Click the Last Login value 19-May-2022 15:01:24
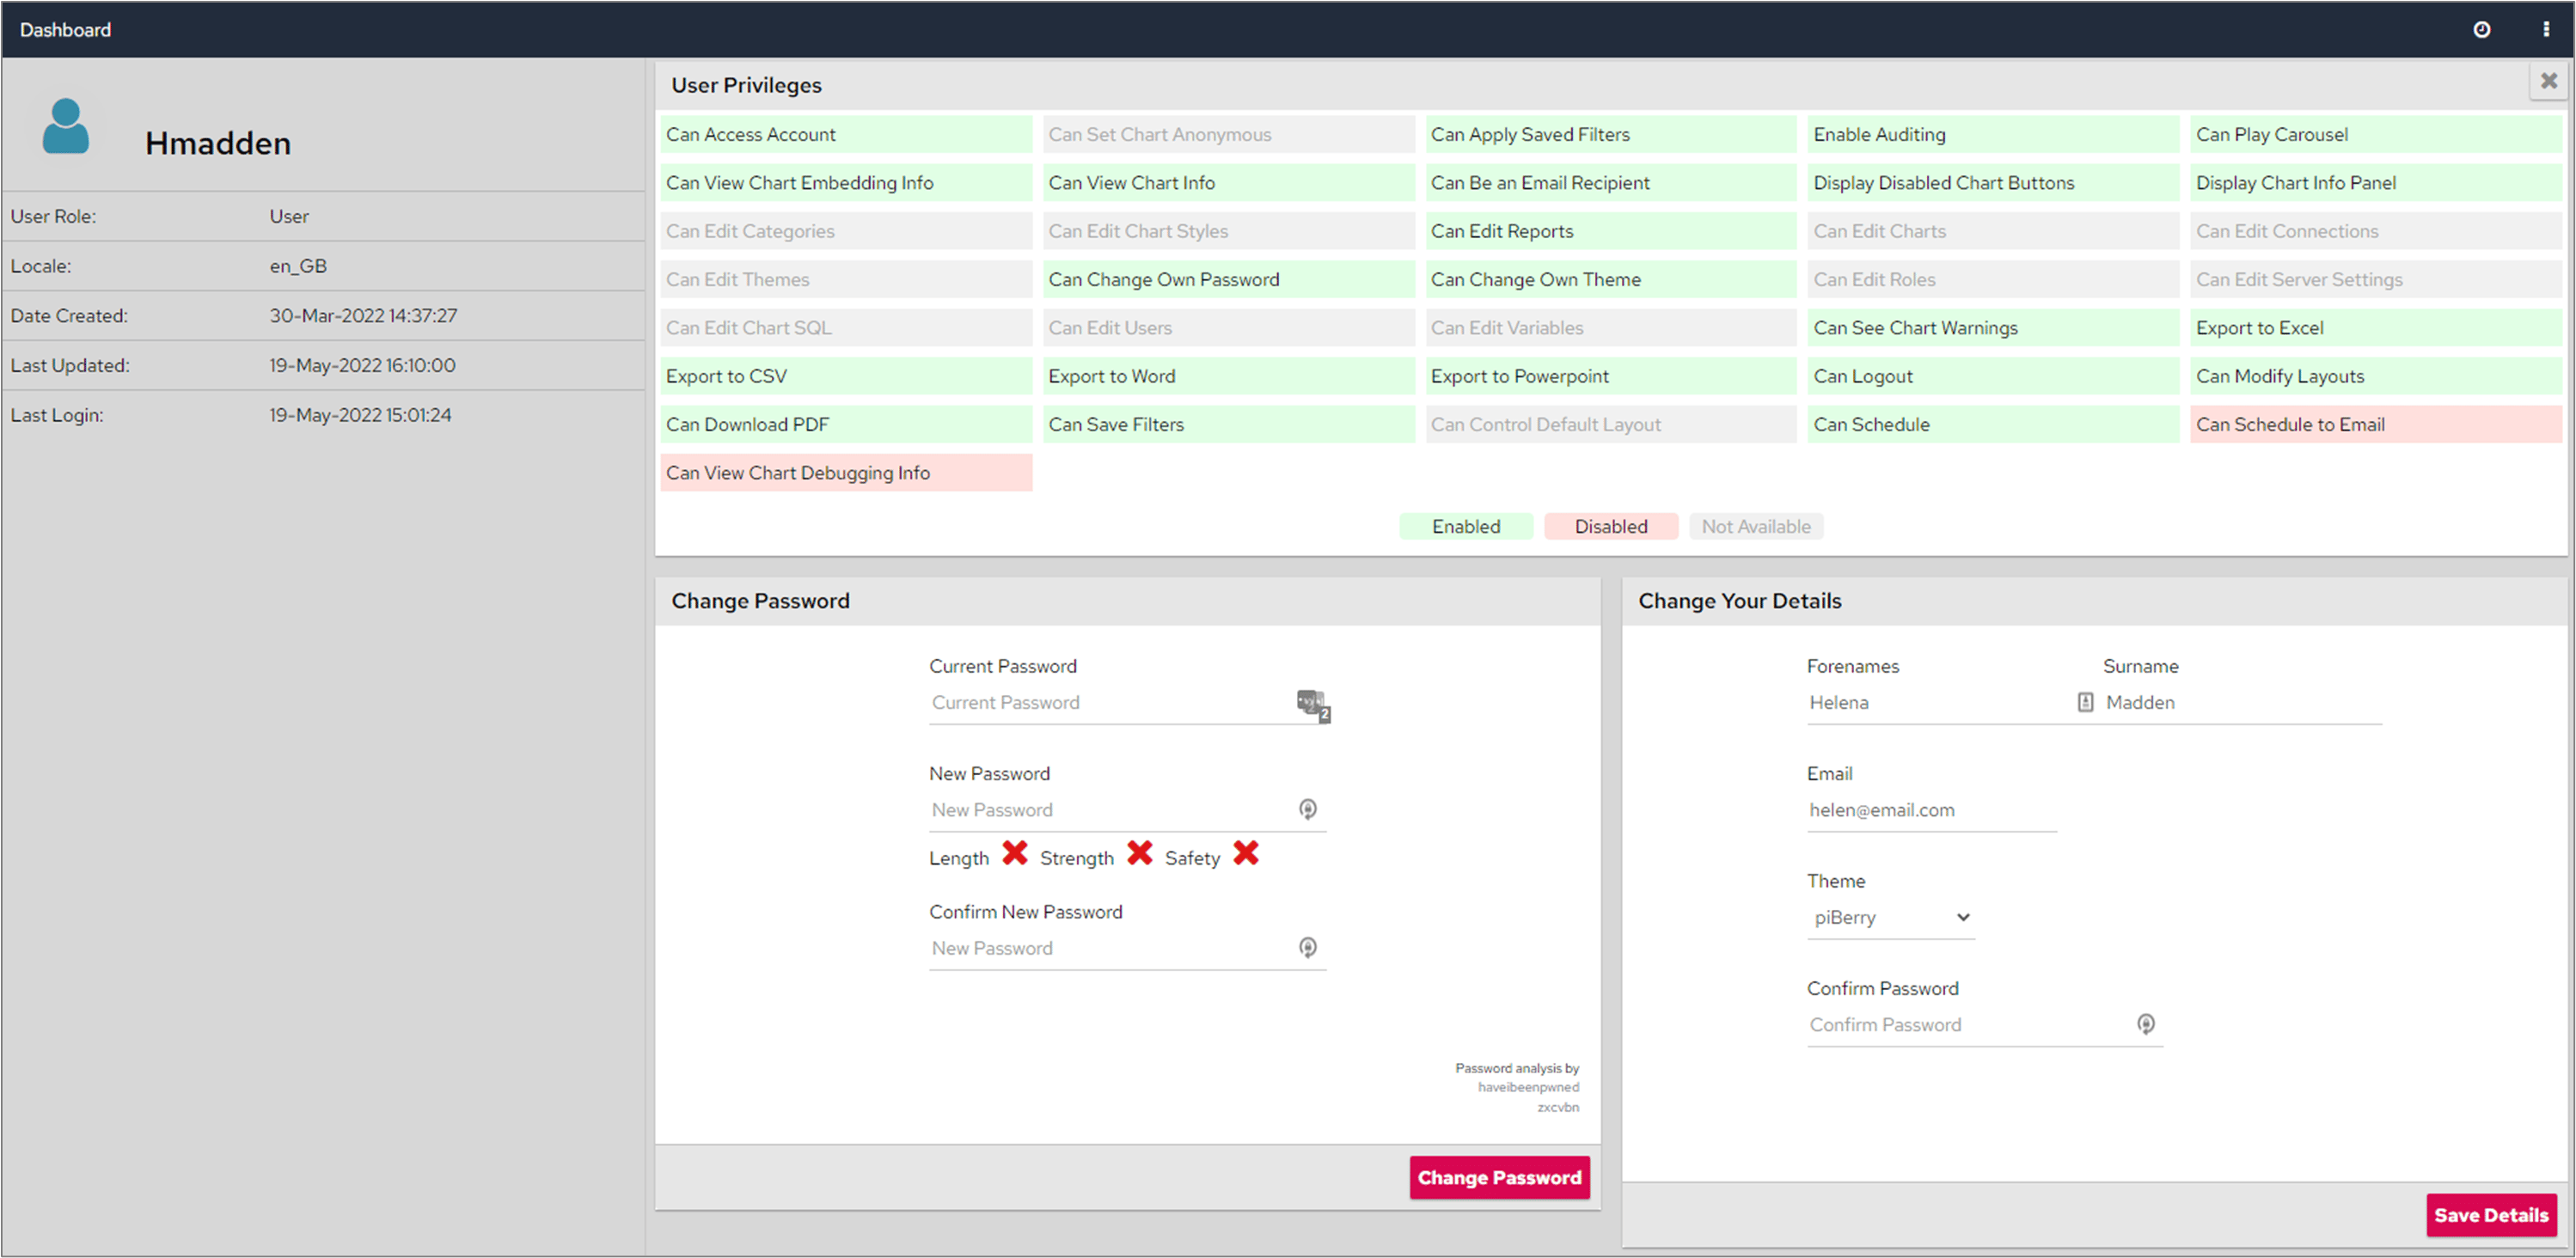The height and width of the screenshot is (1258, 2576). click(x=360, y=415)
